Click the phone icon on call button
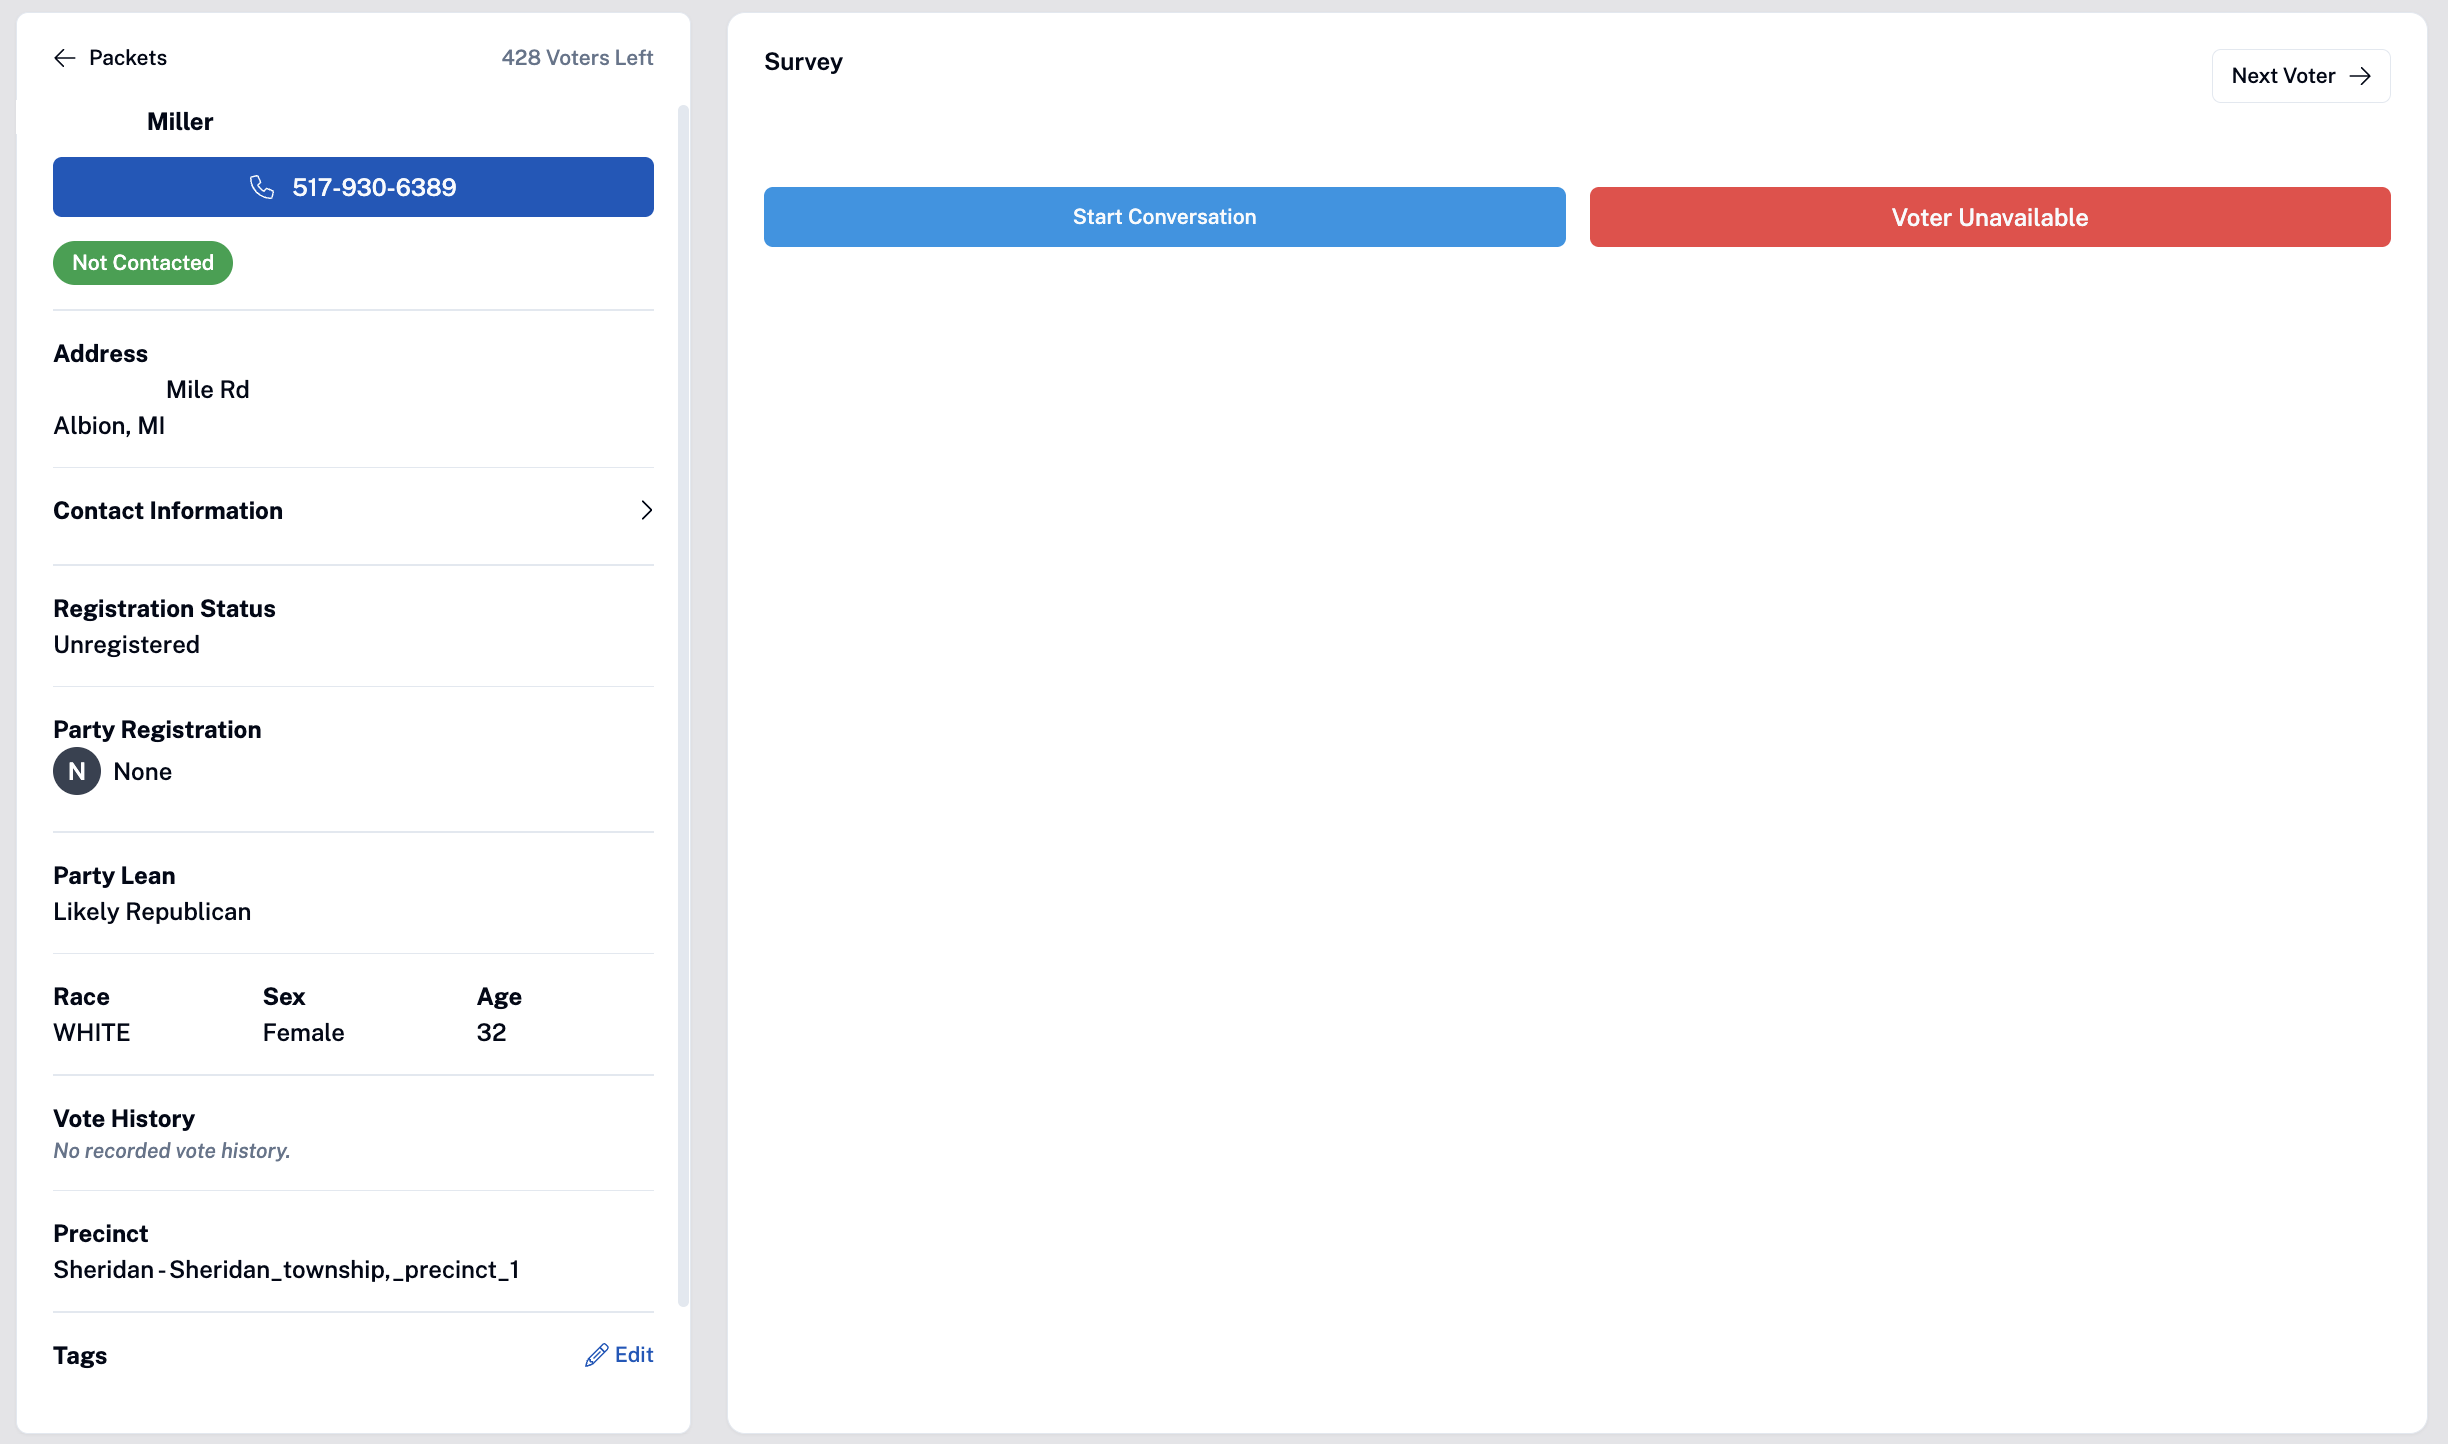 tap(262, 187)
